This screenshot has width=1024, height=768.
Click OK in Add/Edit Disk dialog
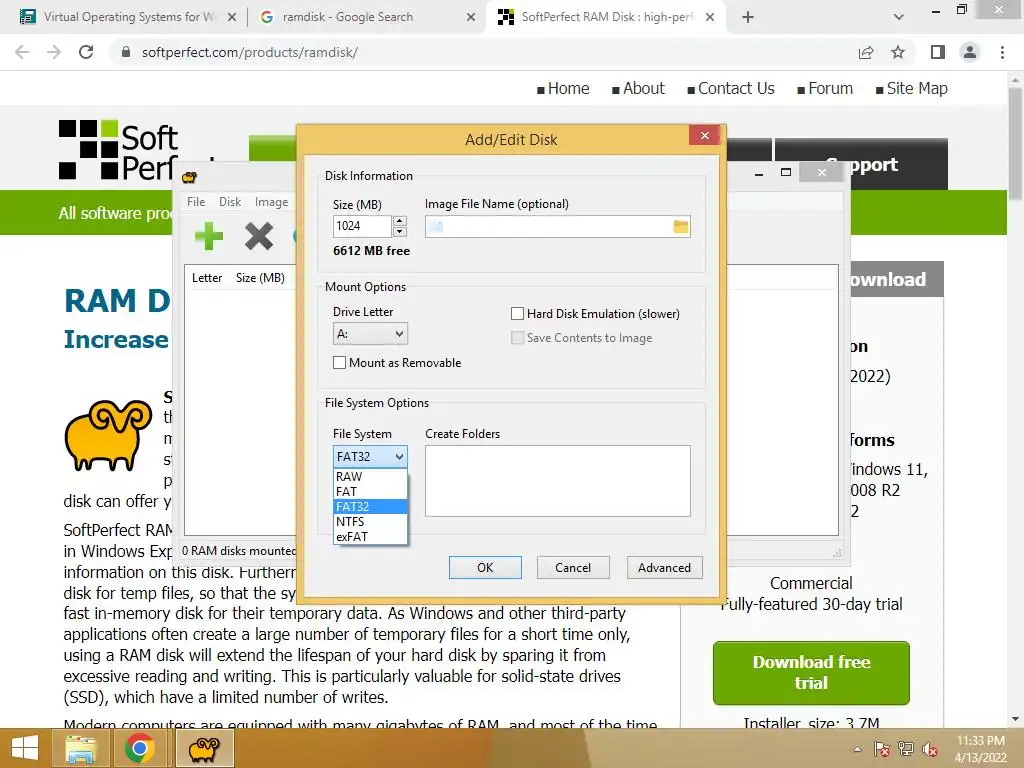point(485,568)
